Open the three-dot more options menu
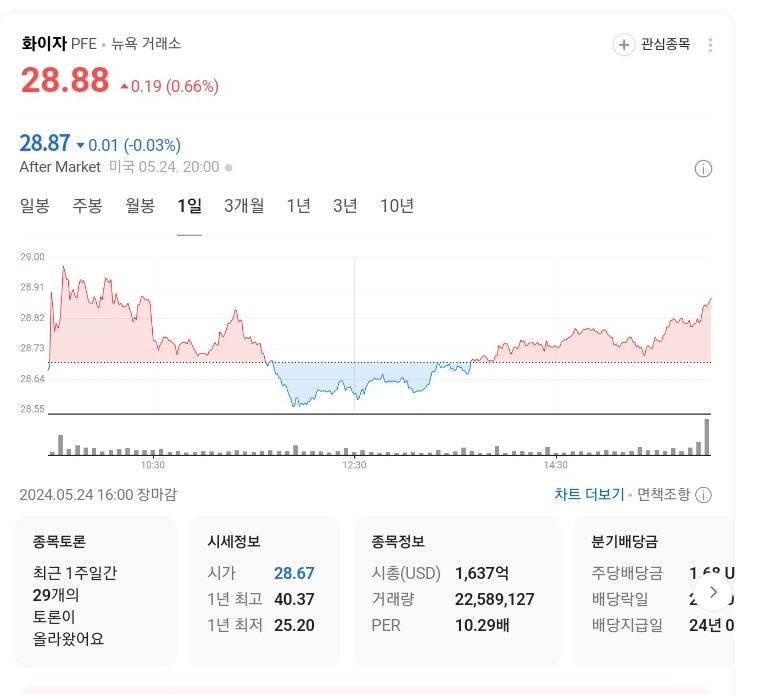769x695 pixels. point(710,45)
